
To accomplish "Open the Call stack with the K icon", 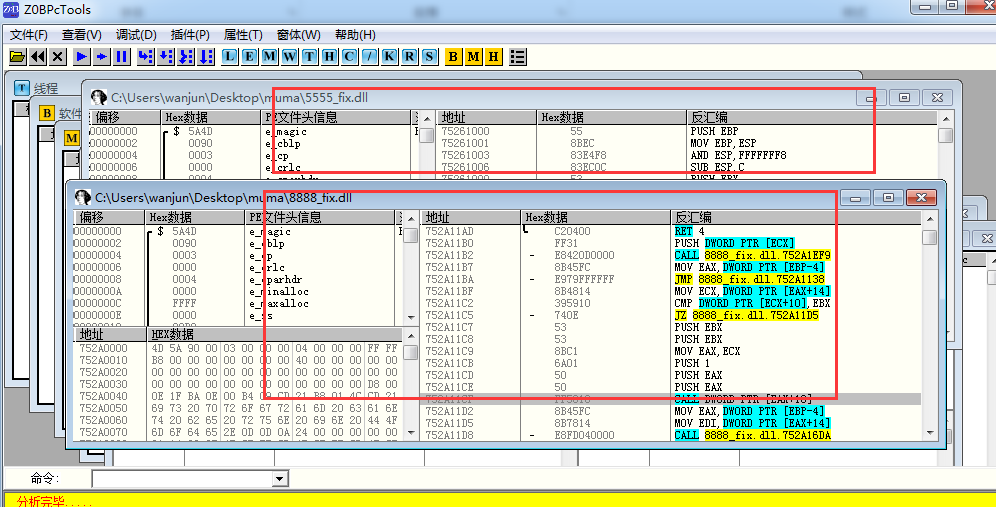I will (389, 57).
